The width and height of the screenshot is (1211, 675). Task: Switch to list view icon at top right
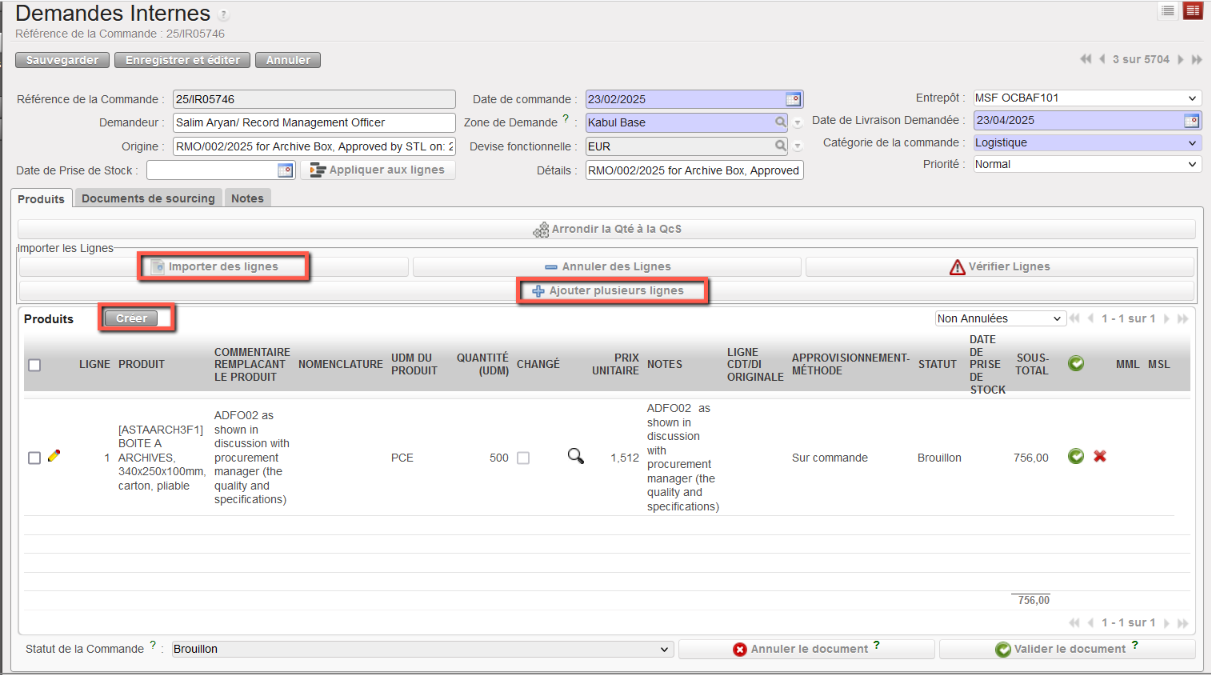coord(1167,11)
